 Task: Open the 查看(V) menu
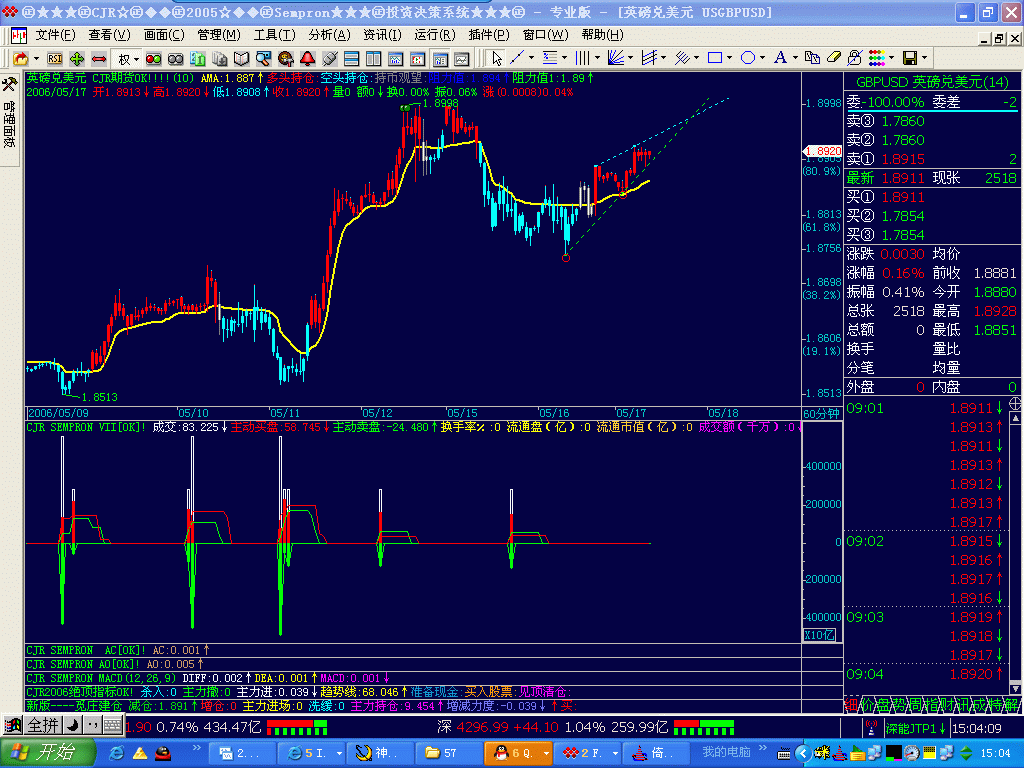click(x=109, y=35)
